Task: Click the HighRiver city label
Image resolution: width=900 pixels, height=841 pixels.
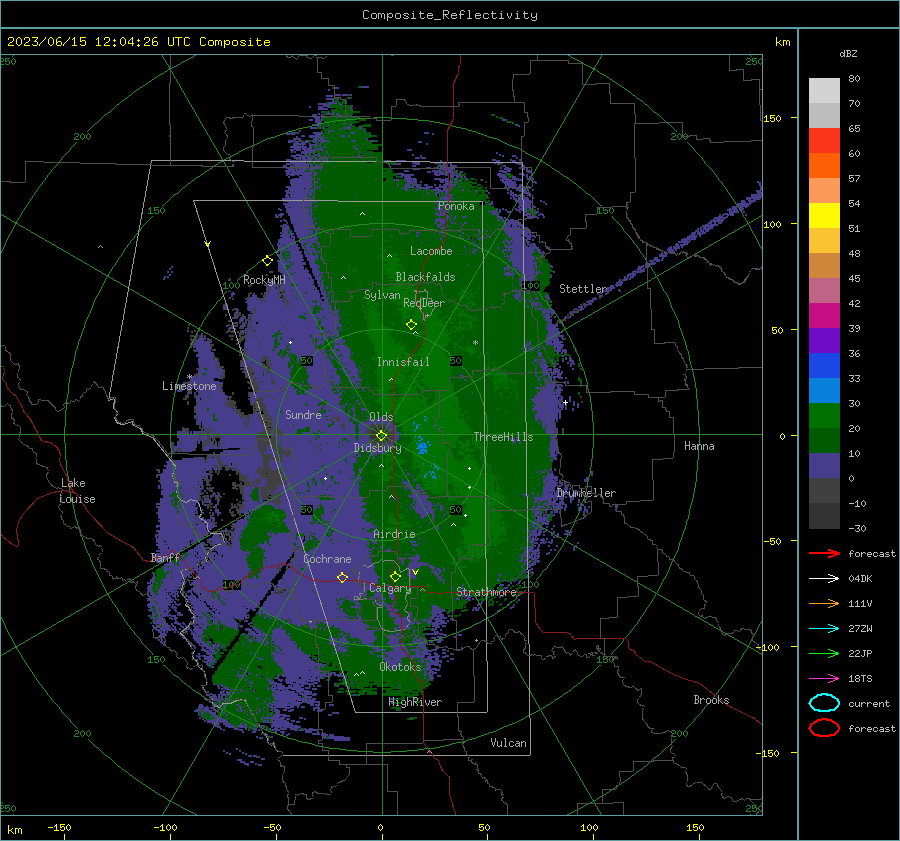Action: click(415, 702)
